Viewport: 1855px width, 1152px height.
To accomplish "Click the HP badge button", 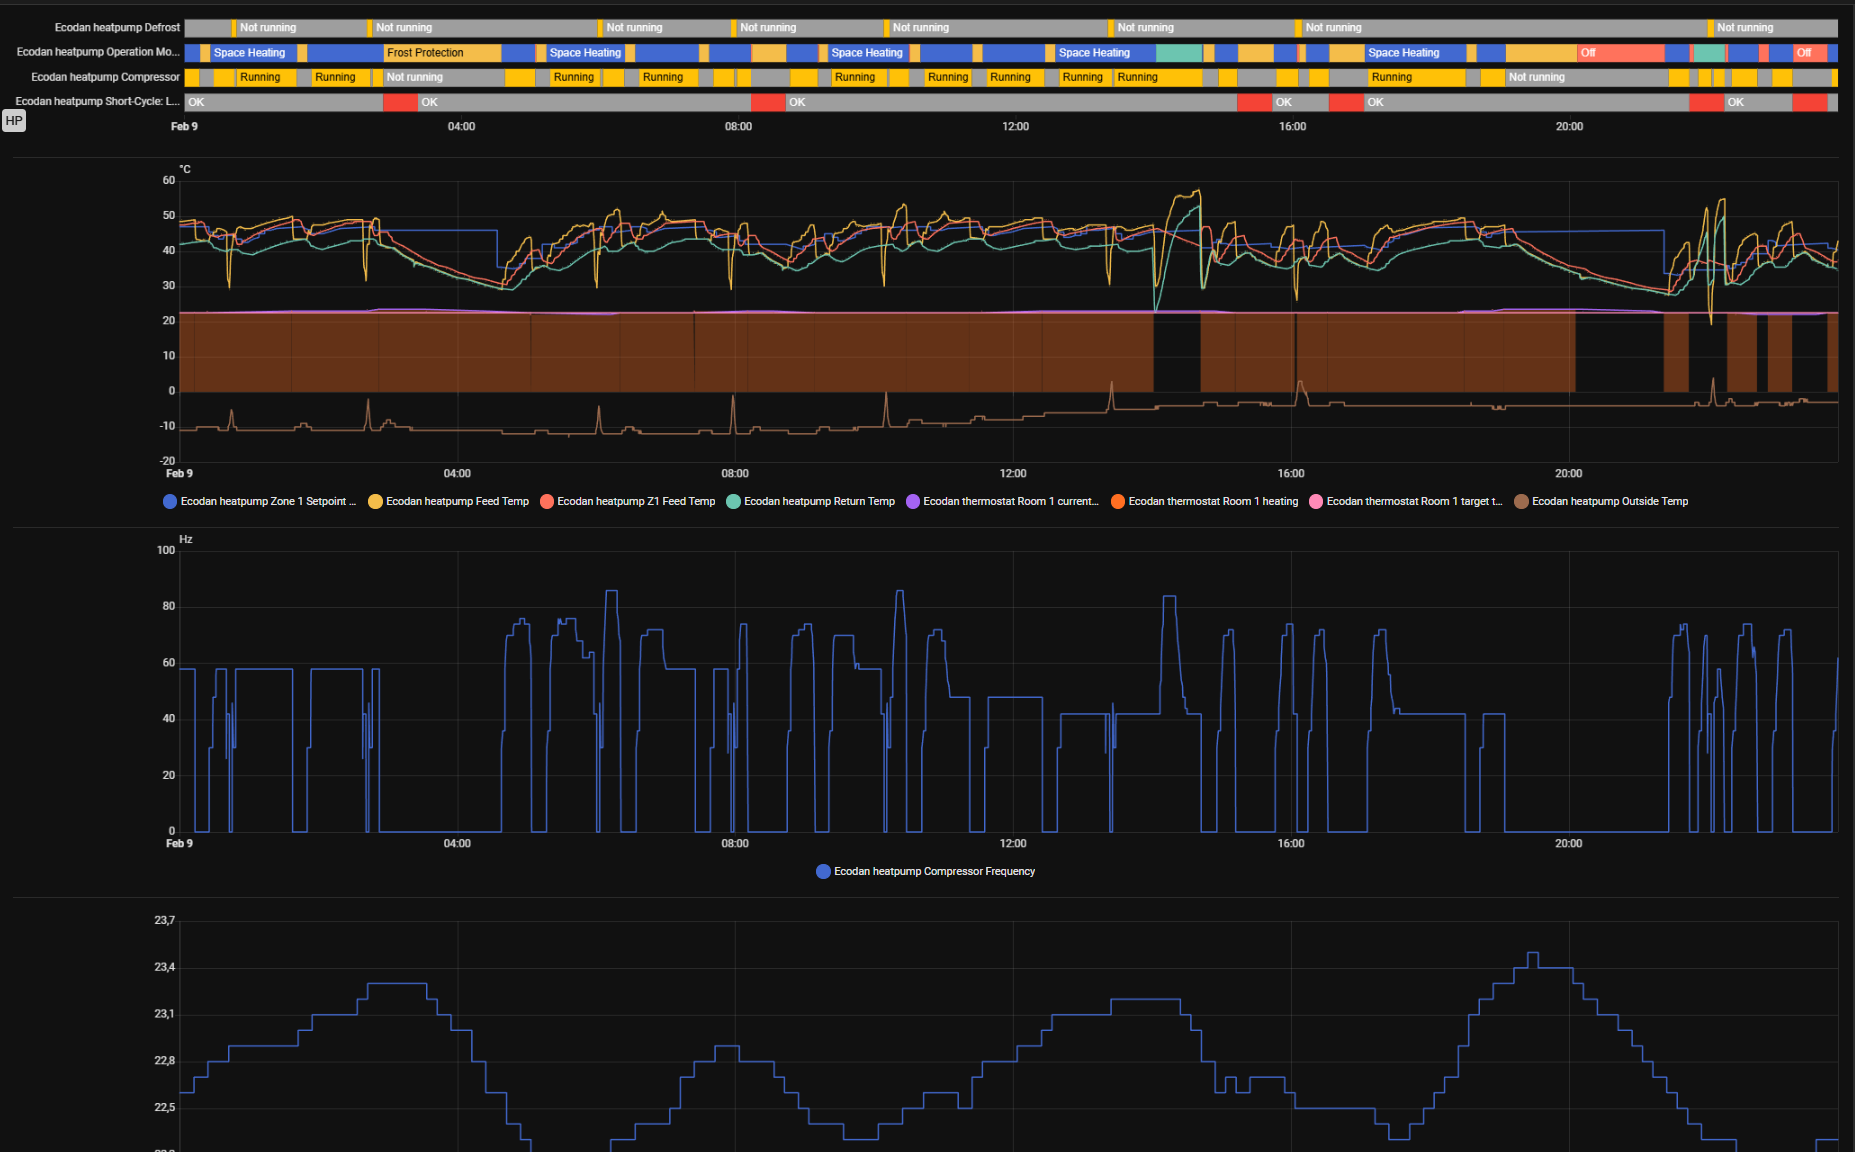I will pyautogui.click(x=14, y=121).
